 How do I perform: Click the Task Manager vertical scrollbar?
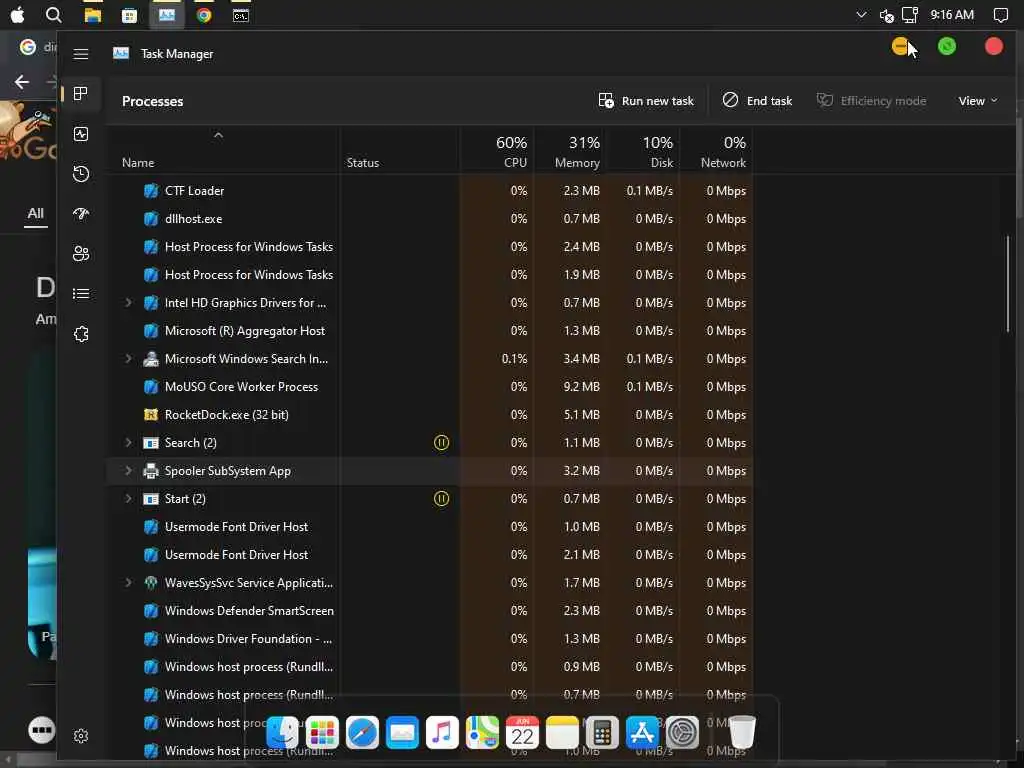[1008, 284]
